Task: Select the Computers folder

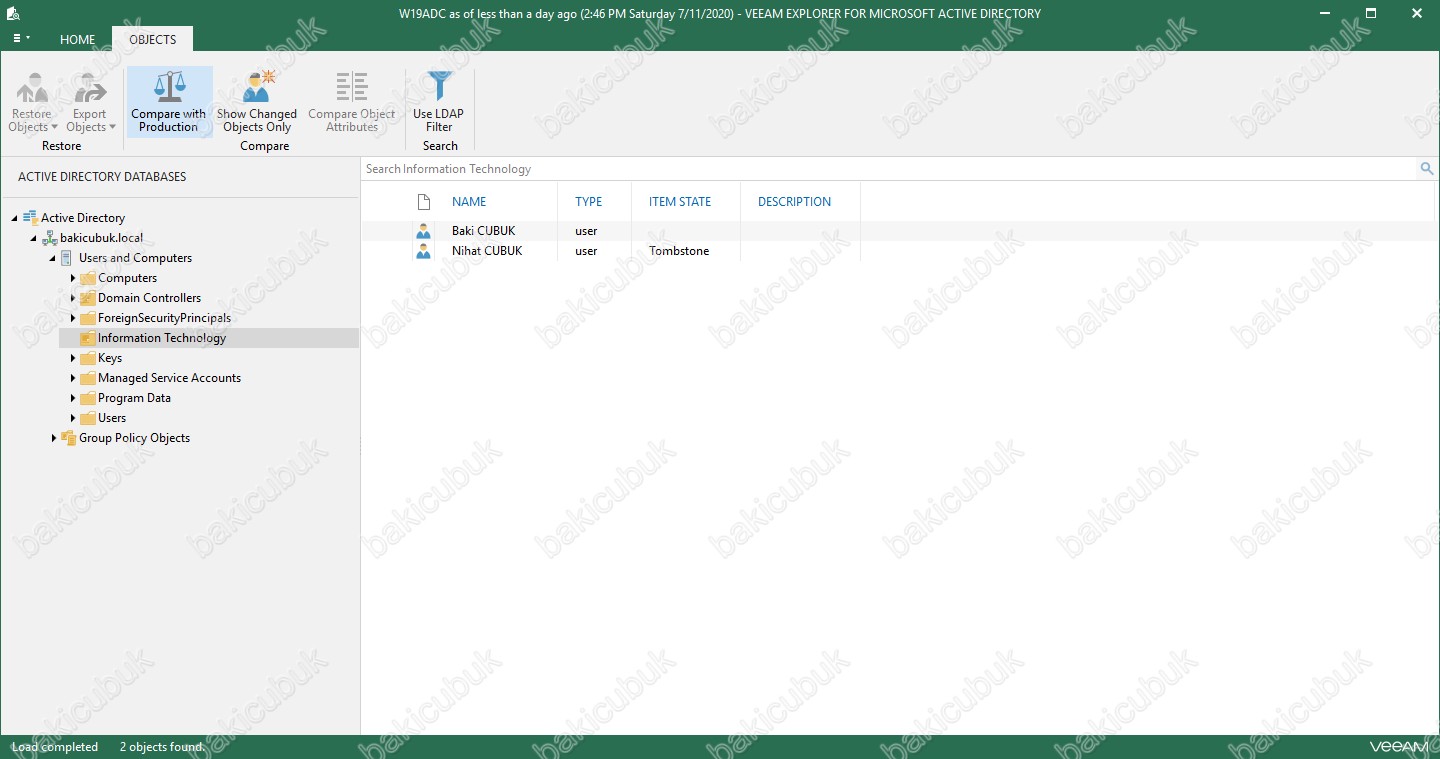Action: [127, 278]
